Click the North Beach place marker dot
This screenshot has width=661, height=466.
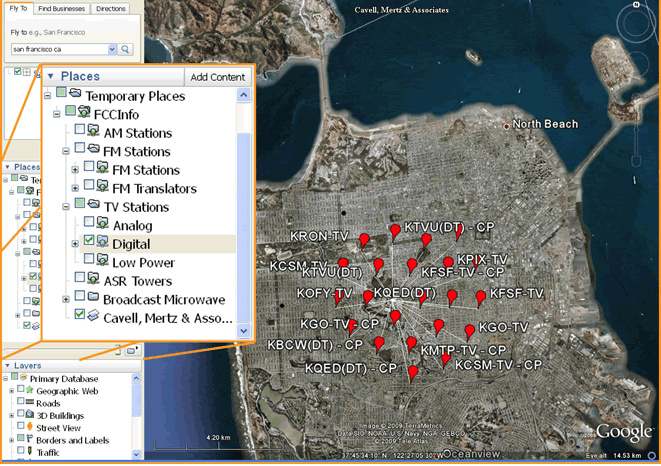[506, 126]
